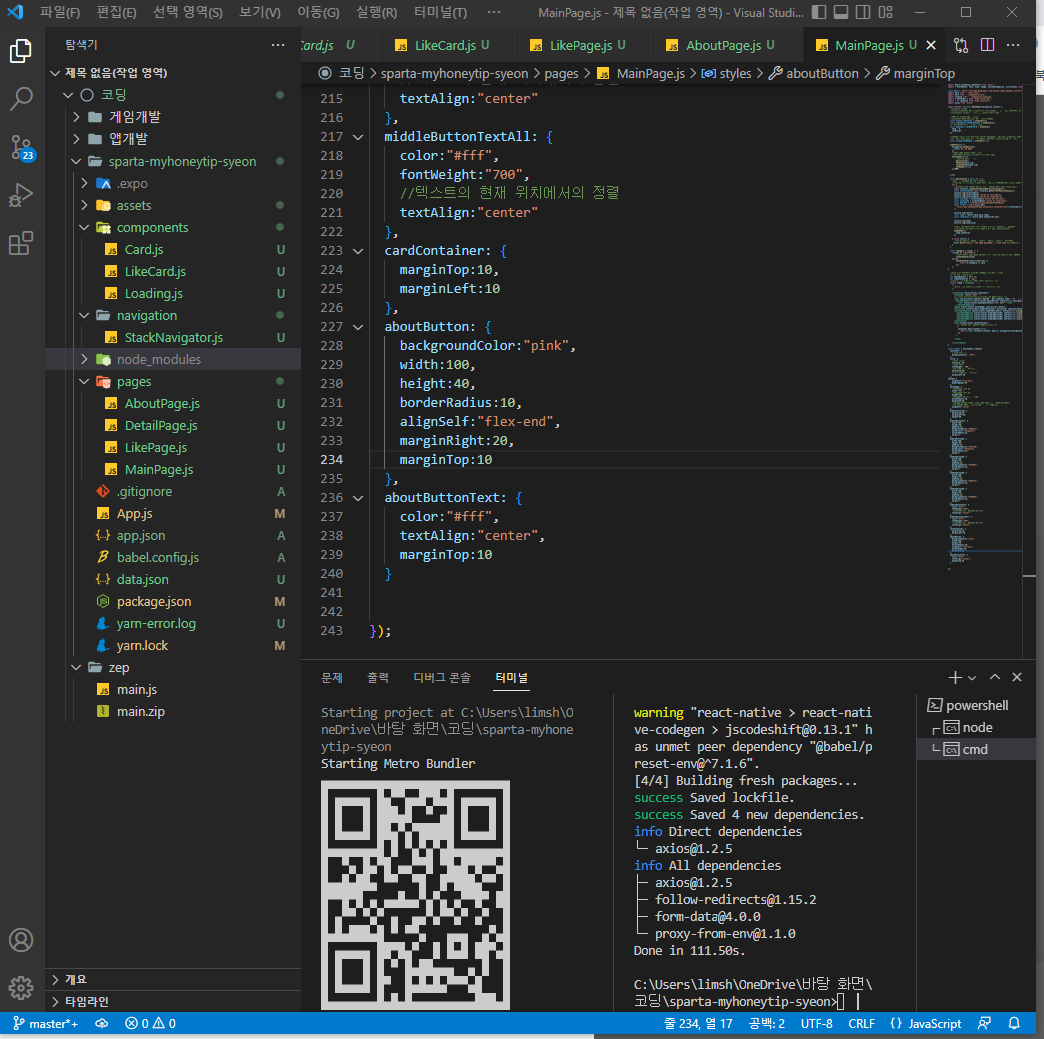Maximize the panel size with caret icon

coord(995,677)
